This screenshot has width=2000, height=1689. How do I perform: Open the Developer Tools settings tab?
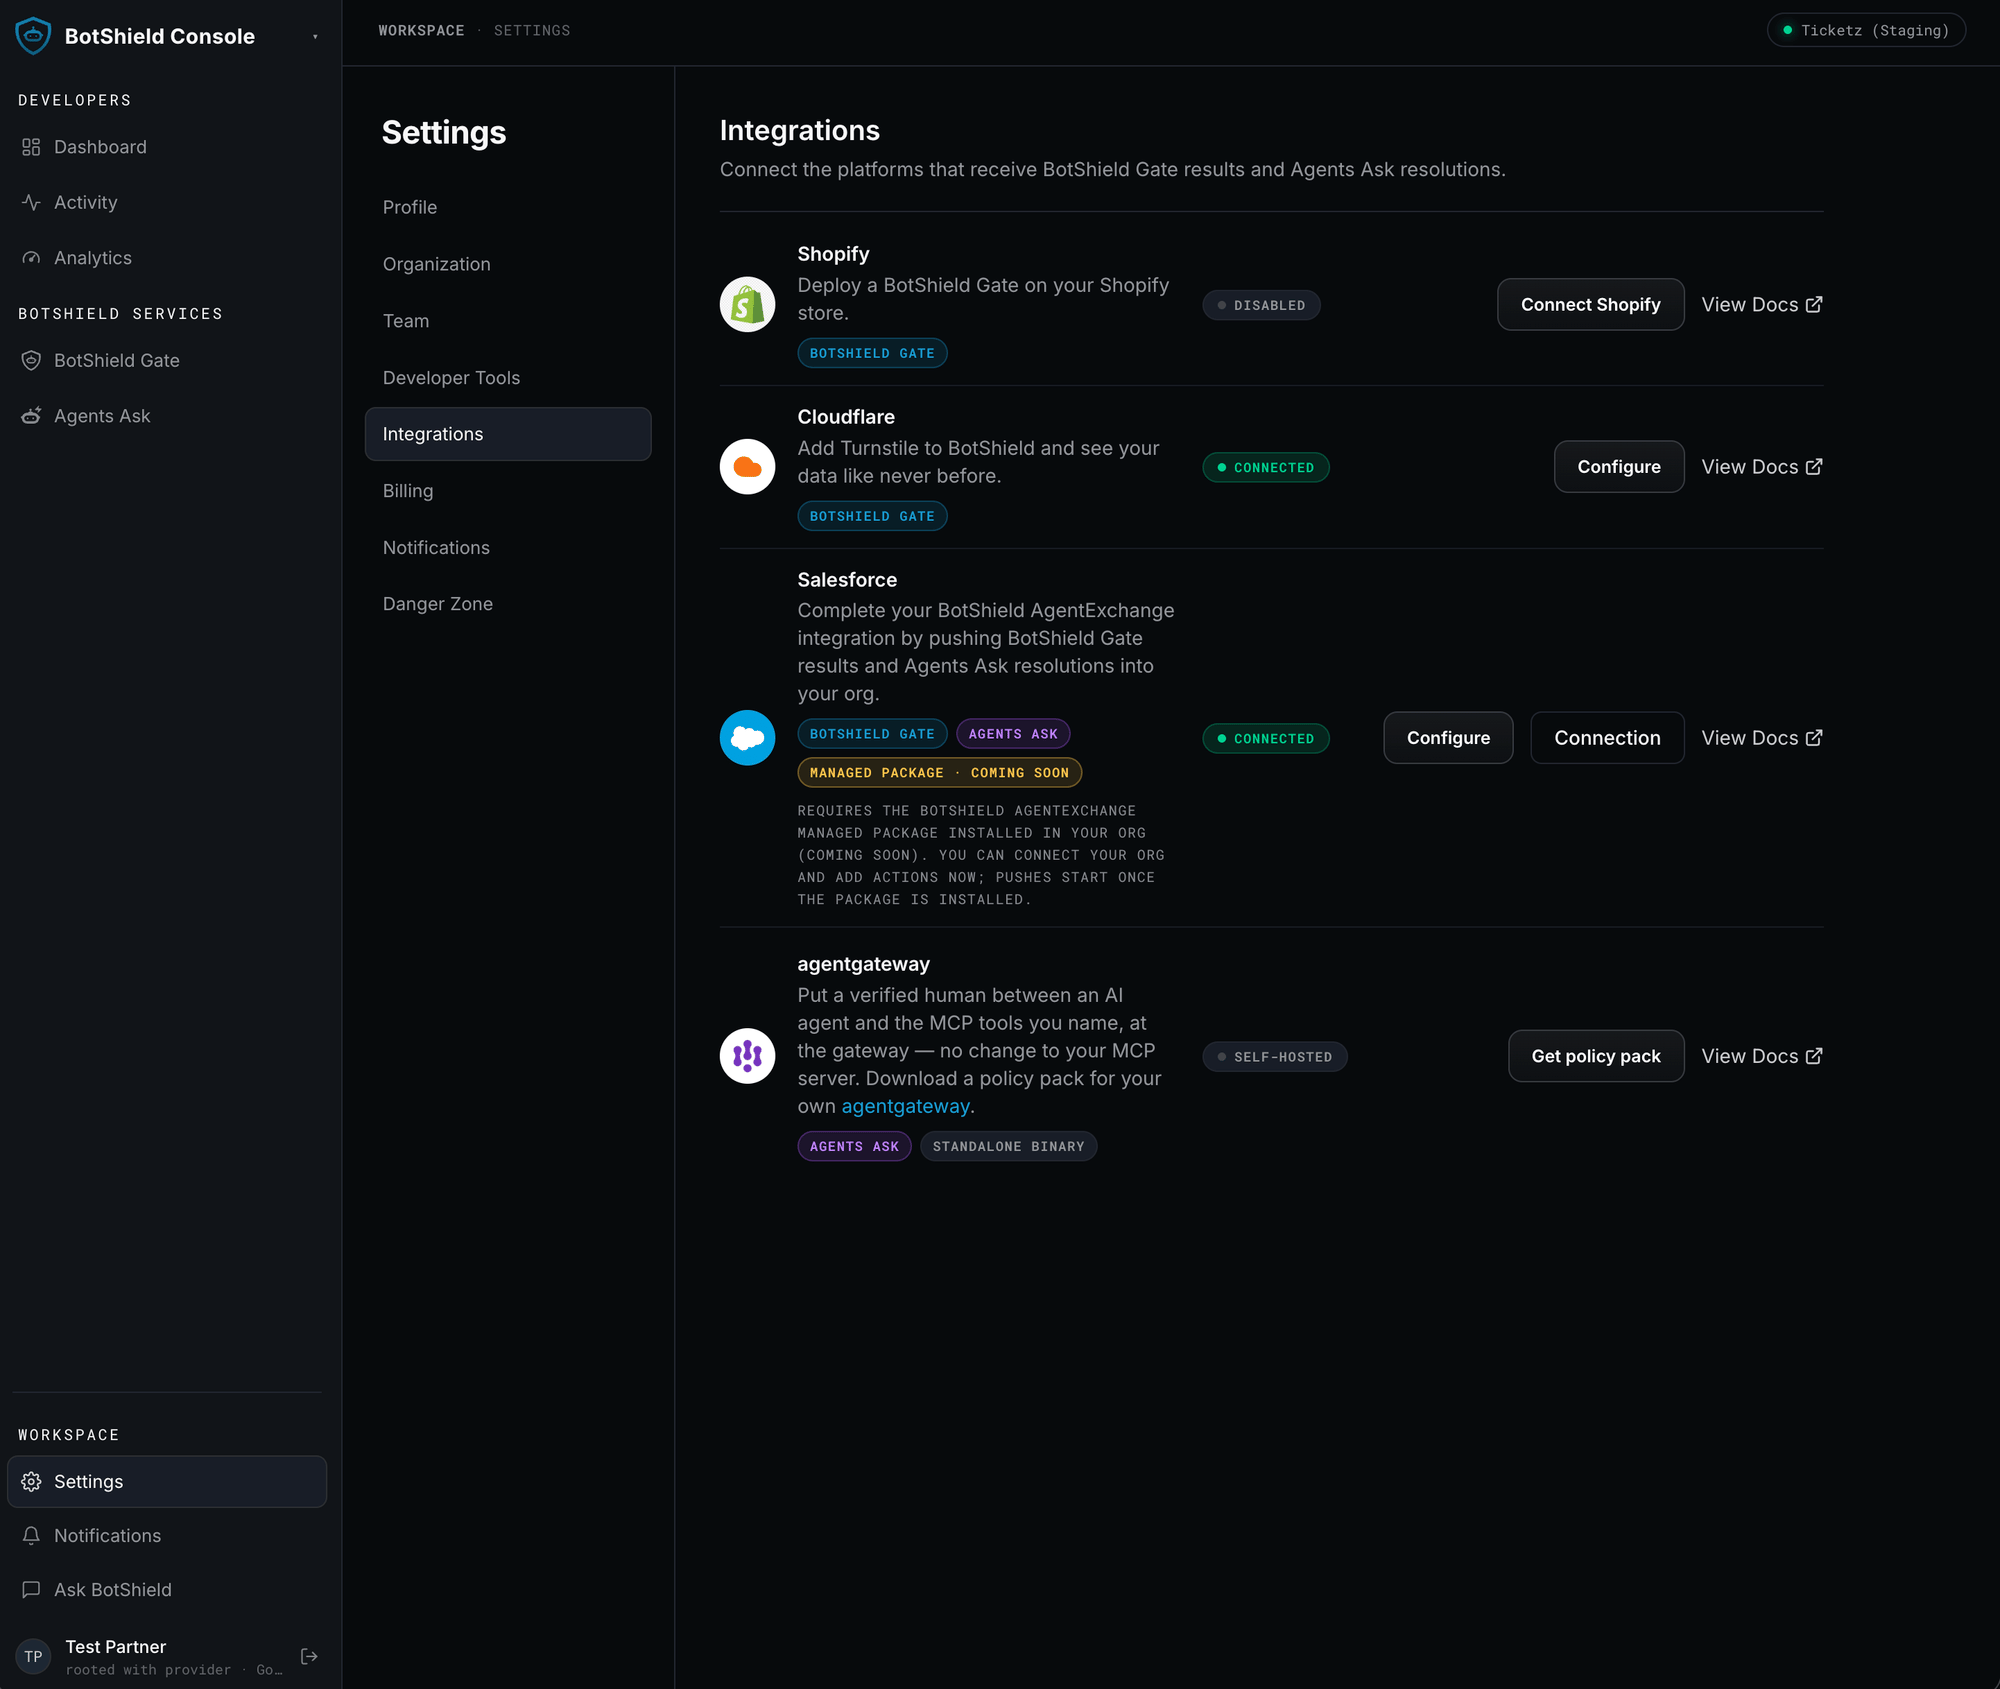tap(508, 378)
